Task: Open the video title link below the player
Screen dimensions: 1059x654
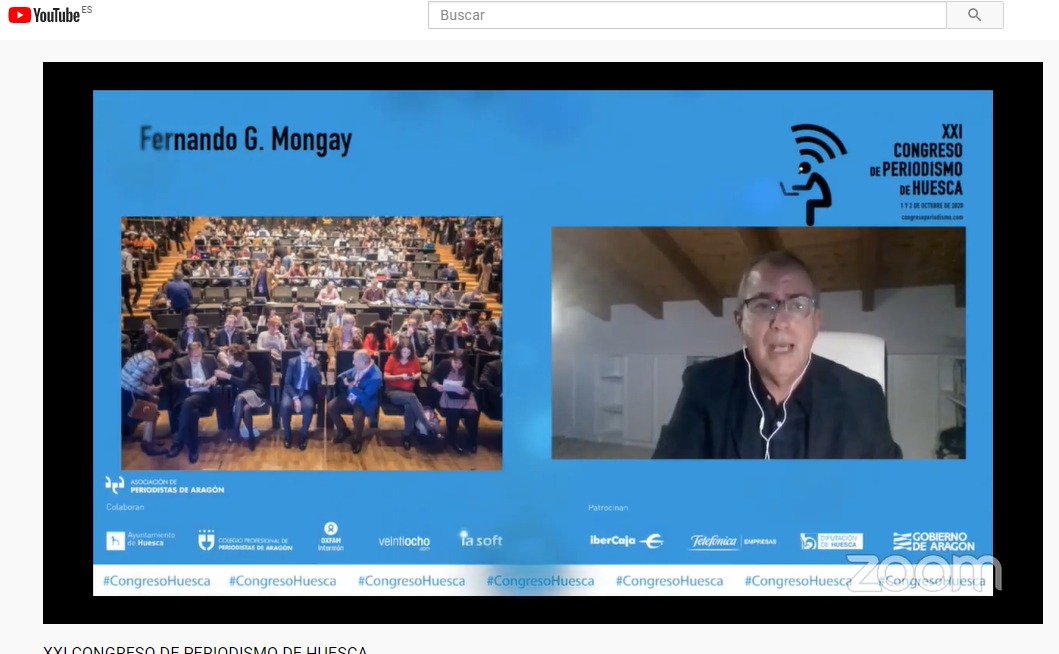Action: click(205, 650)
